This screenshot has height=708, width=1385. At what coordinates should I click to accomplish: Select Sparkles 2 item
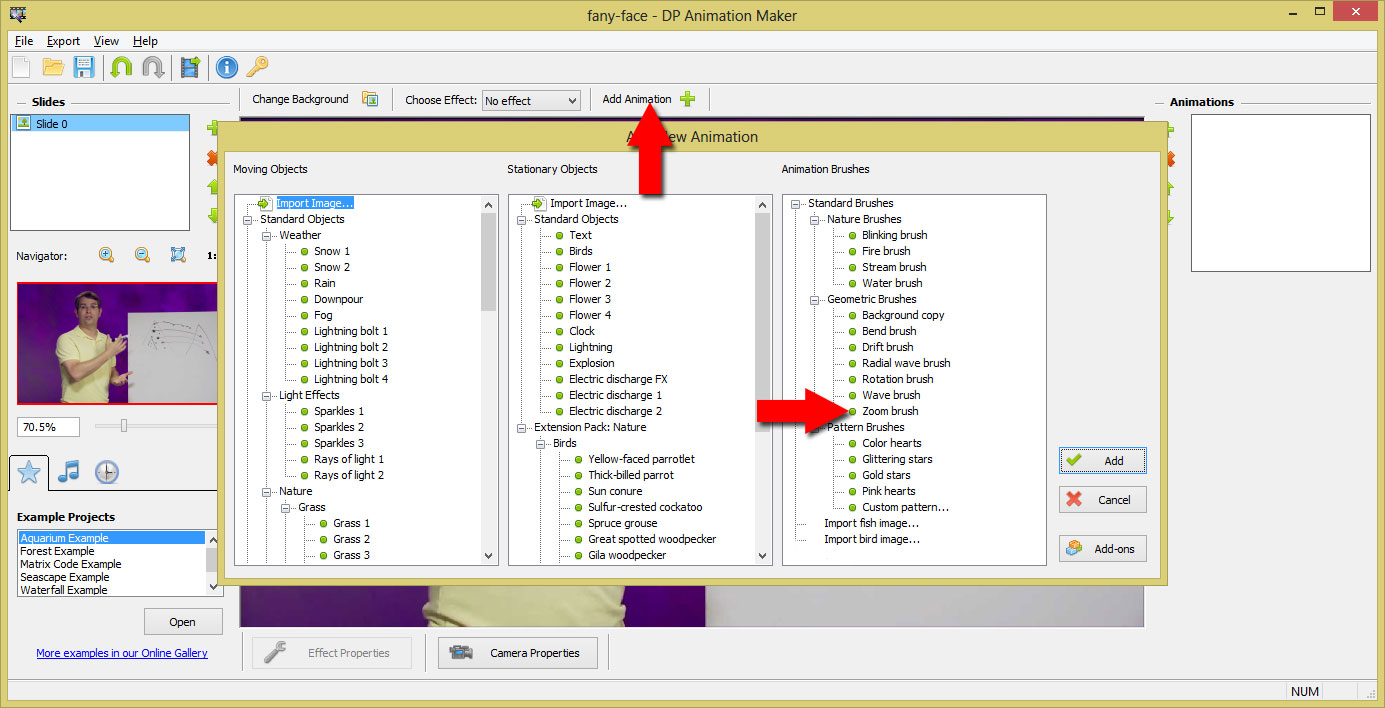click(339, 427)
